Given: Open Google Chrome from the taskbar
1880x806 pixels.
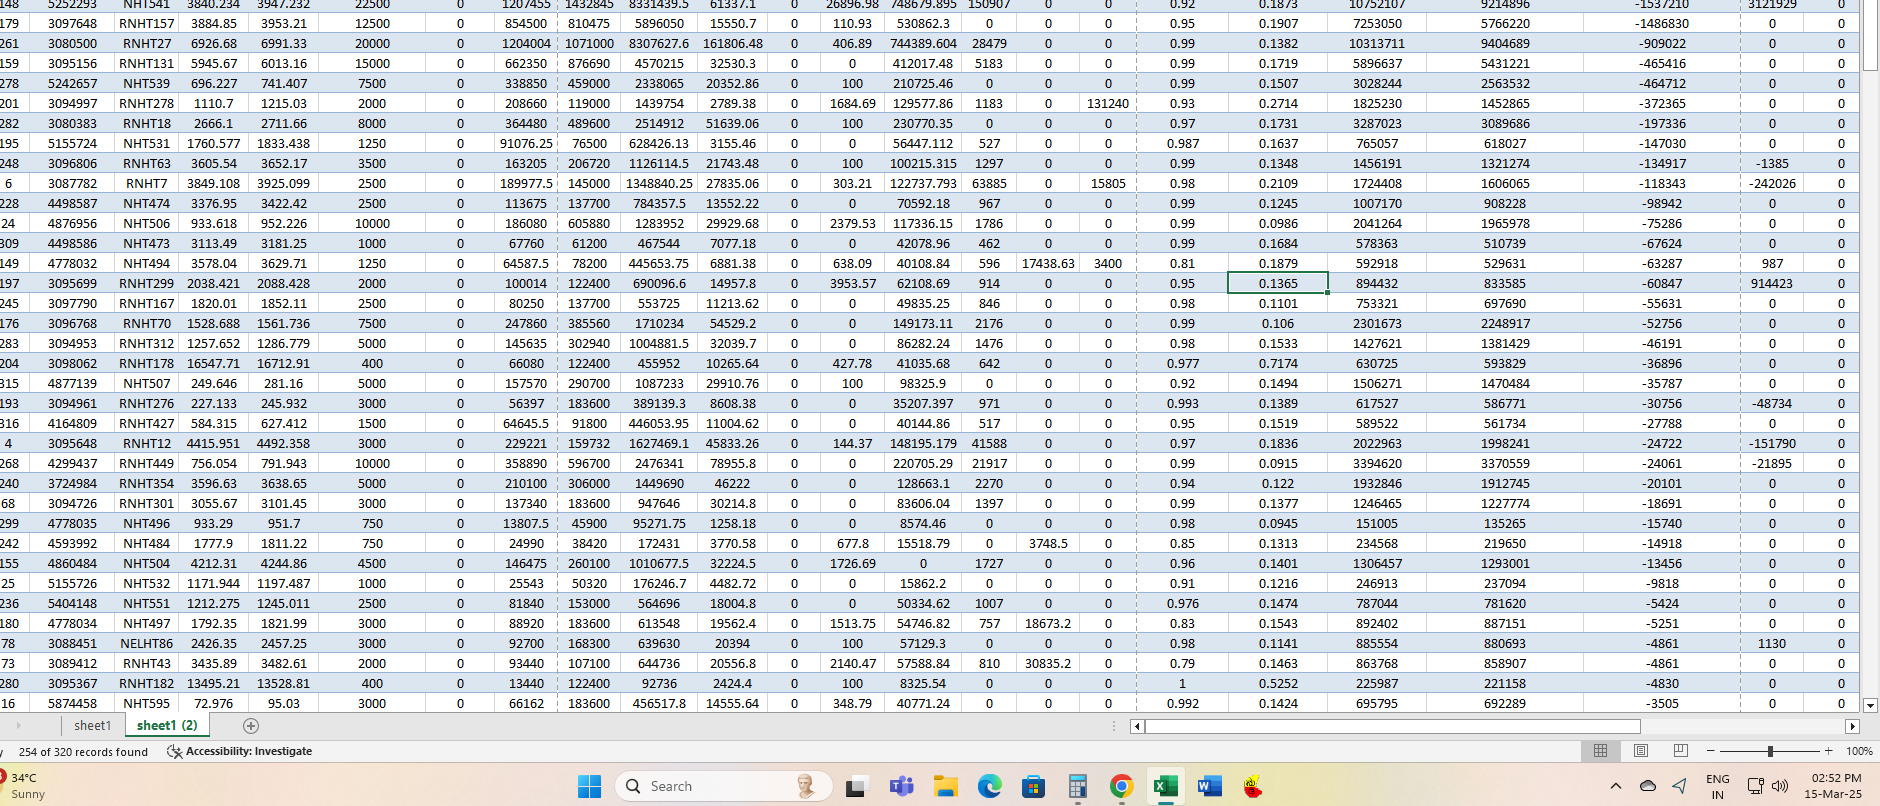Looking at the screenshot, I should (x=1121, y=787).
